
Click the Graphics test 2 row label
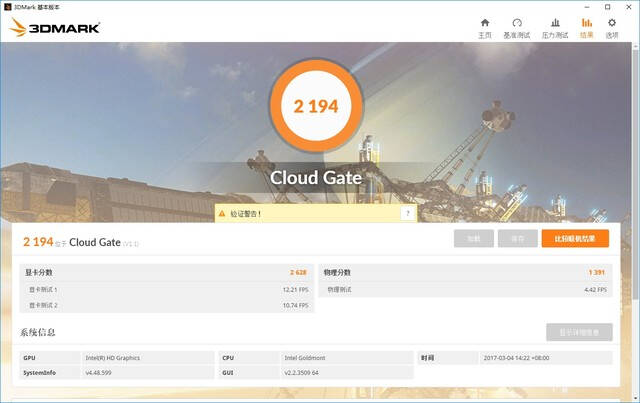pyautogui.click(x=43, y=305)
